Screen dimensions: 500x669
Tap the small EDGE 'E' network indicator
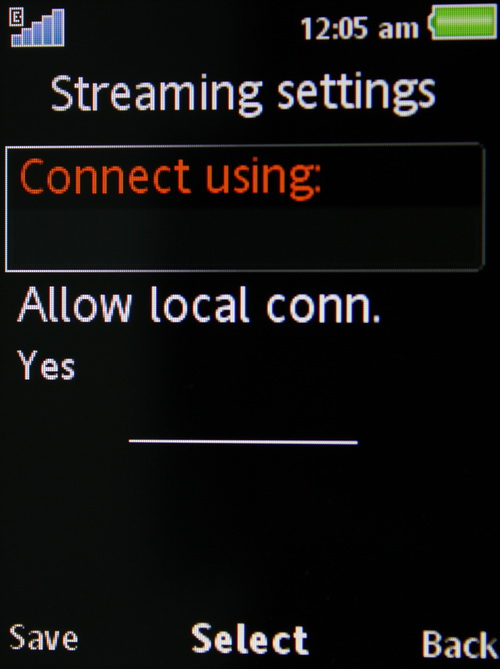[x=17, y=18]
